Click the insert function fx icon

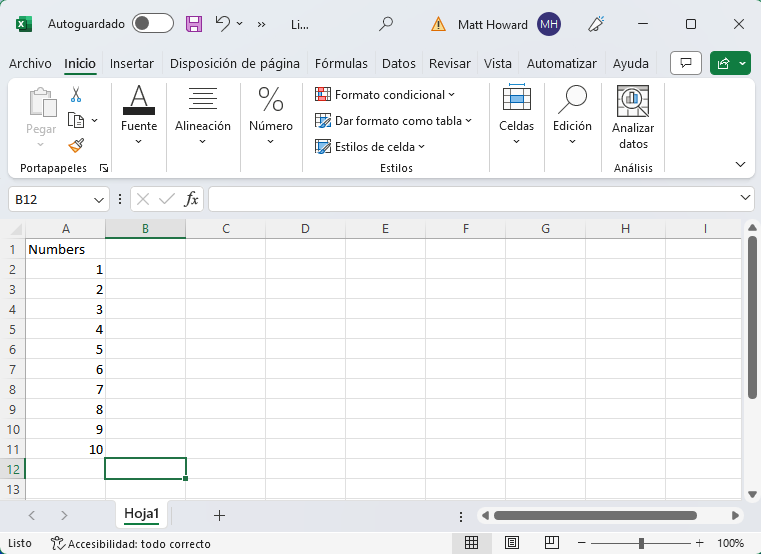pyautogui.click(x=191, y=199)
